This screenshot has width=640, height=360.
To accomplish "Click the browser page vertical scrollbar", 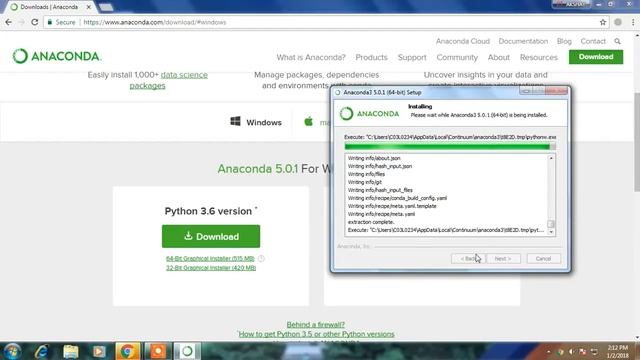I will 636,141.
